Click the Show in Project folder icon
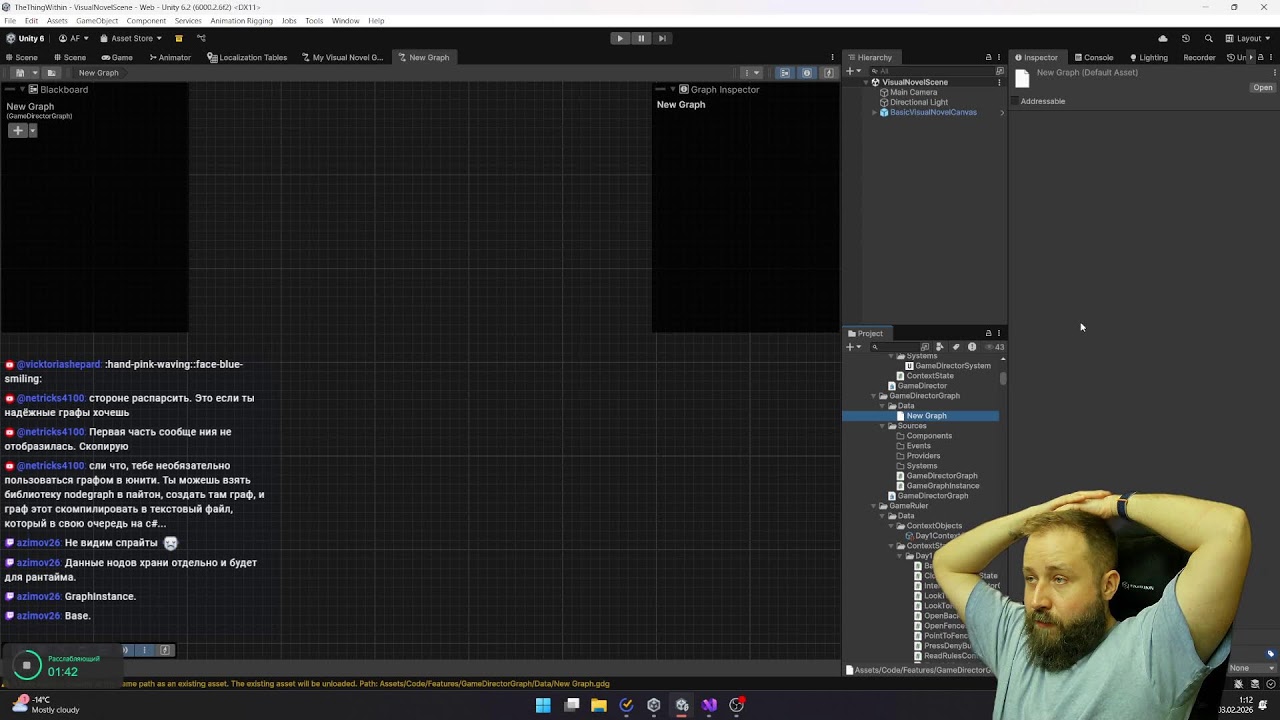 (51, 73)
